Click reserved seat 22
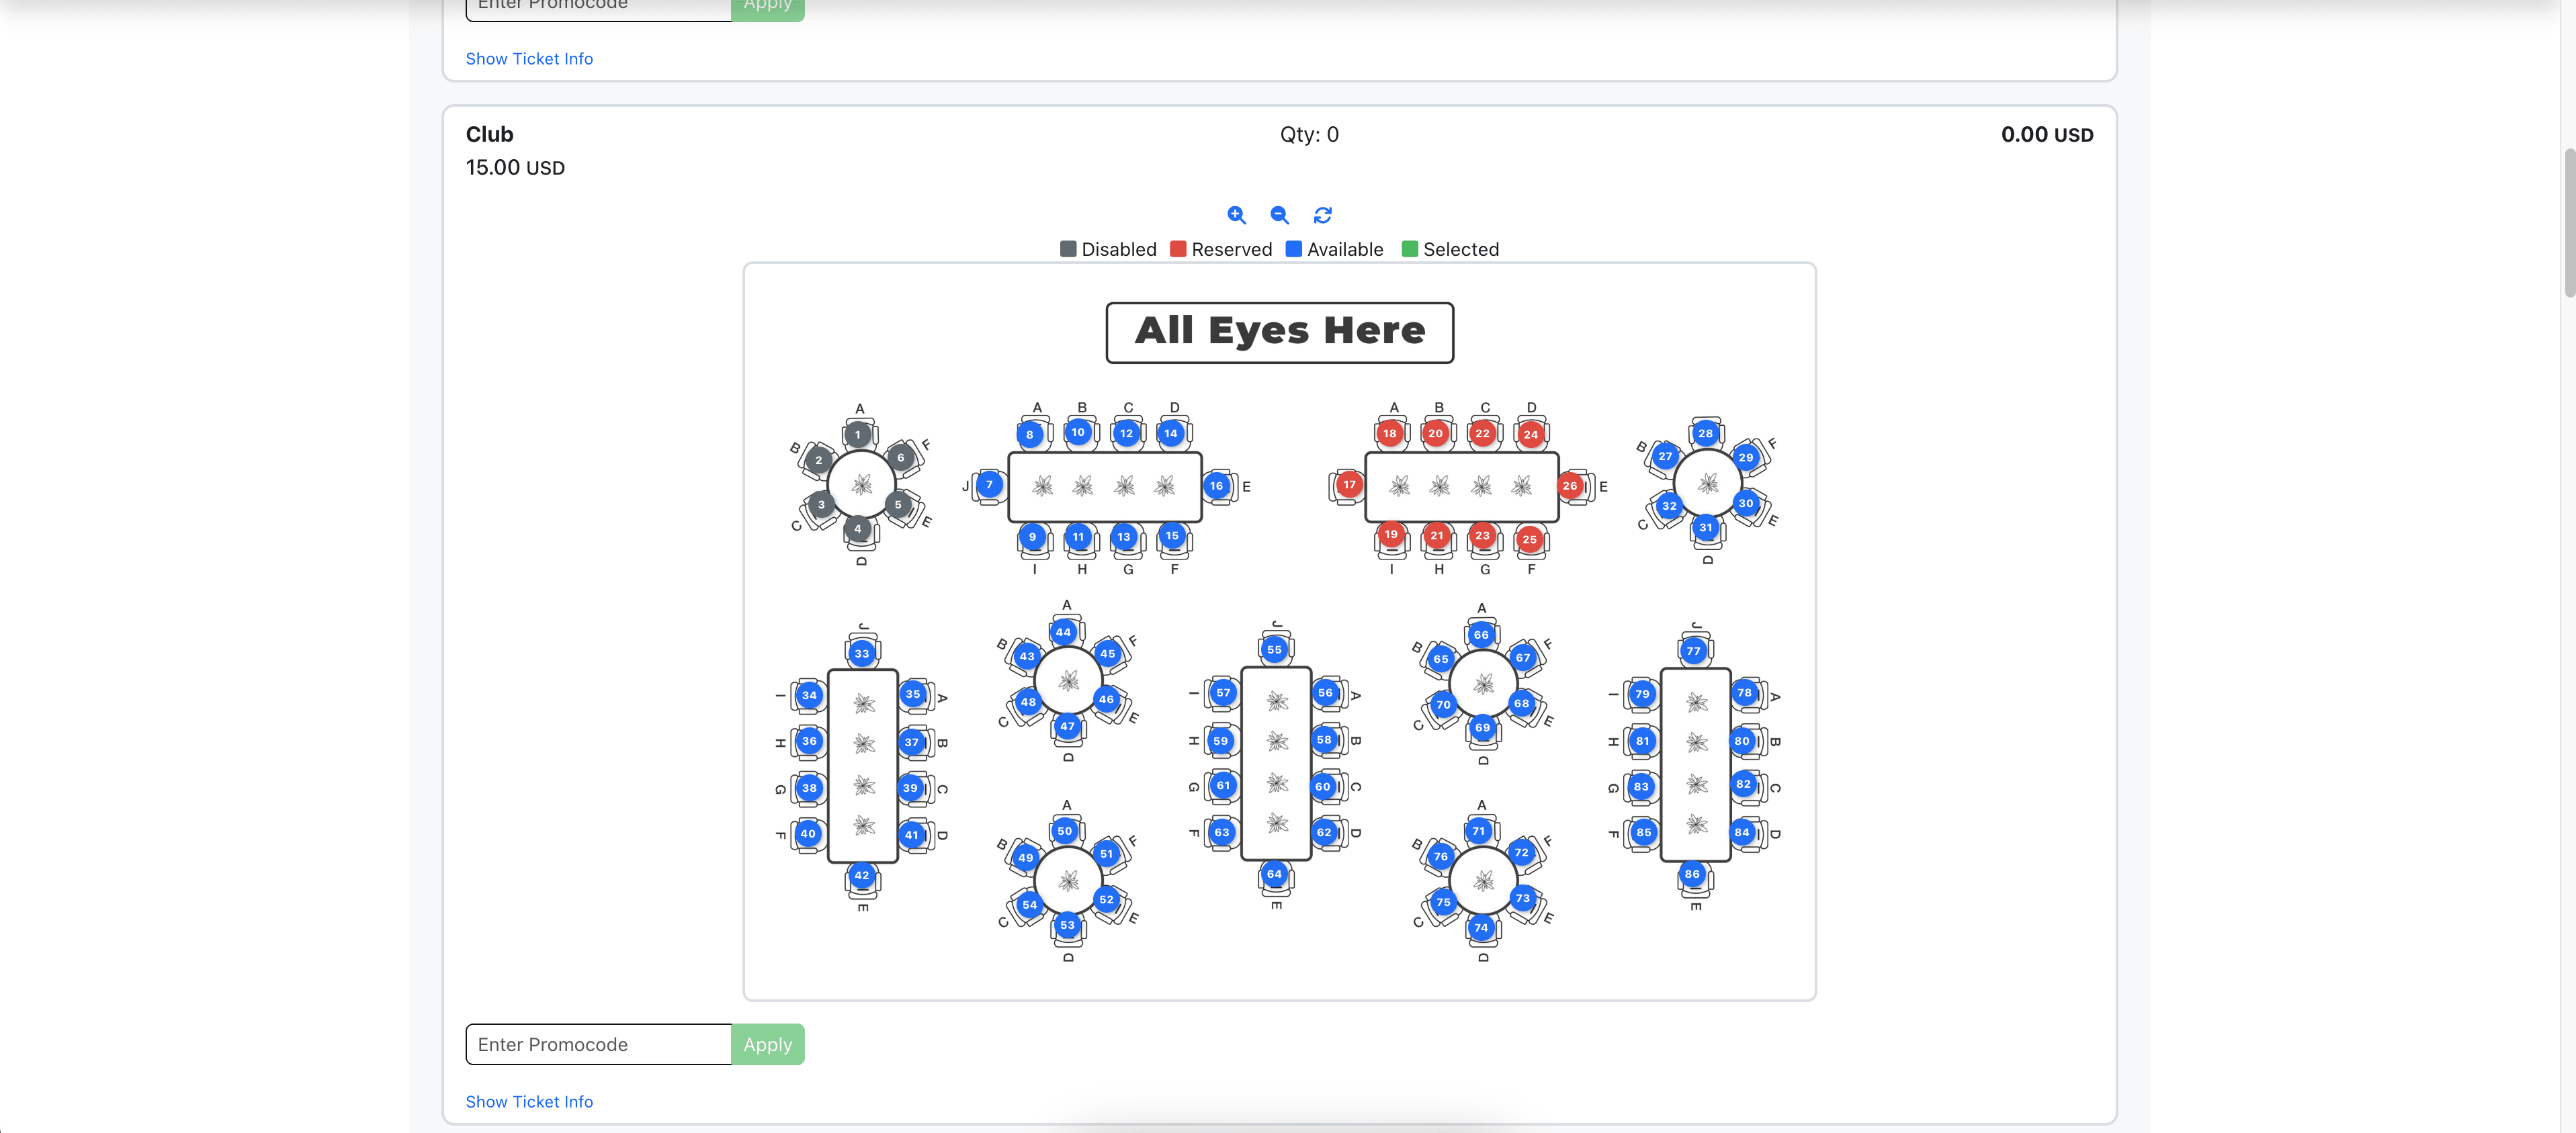 (1482, 433)
